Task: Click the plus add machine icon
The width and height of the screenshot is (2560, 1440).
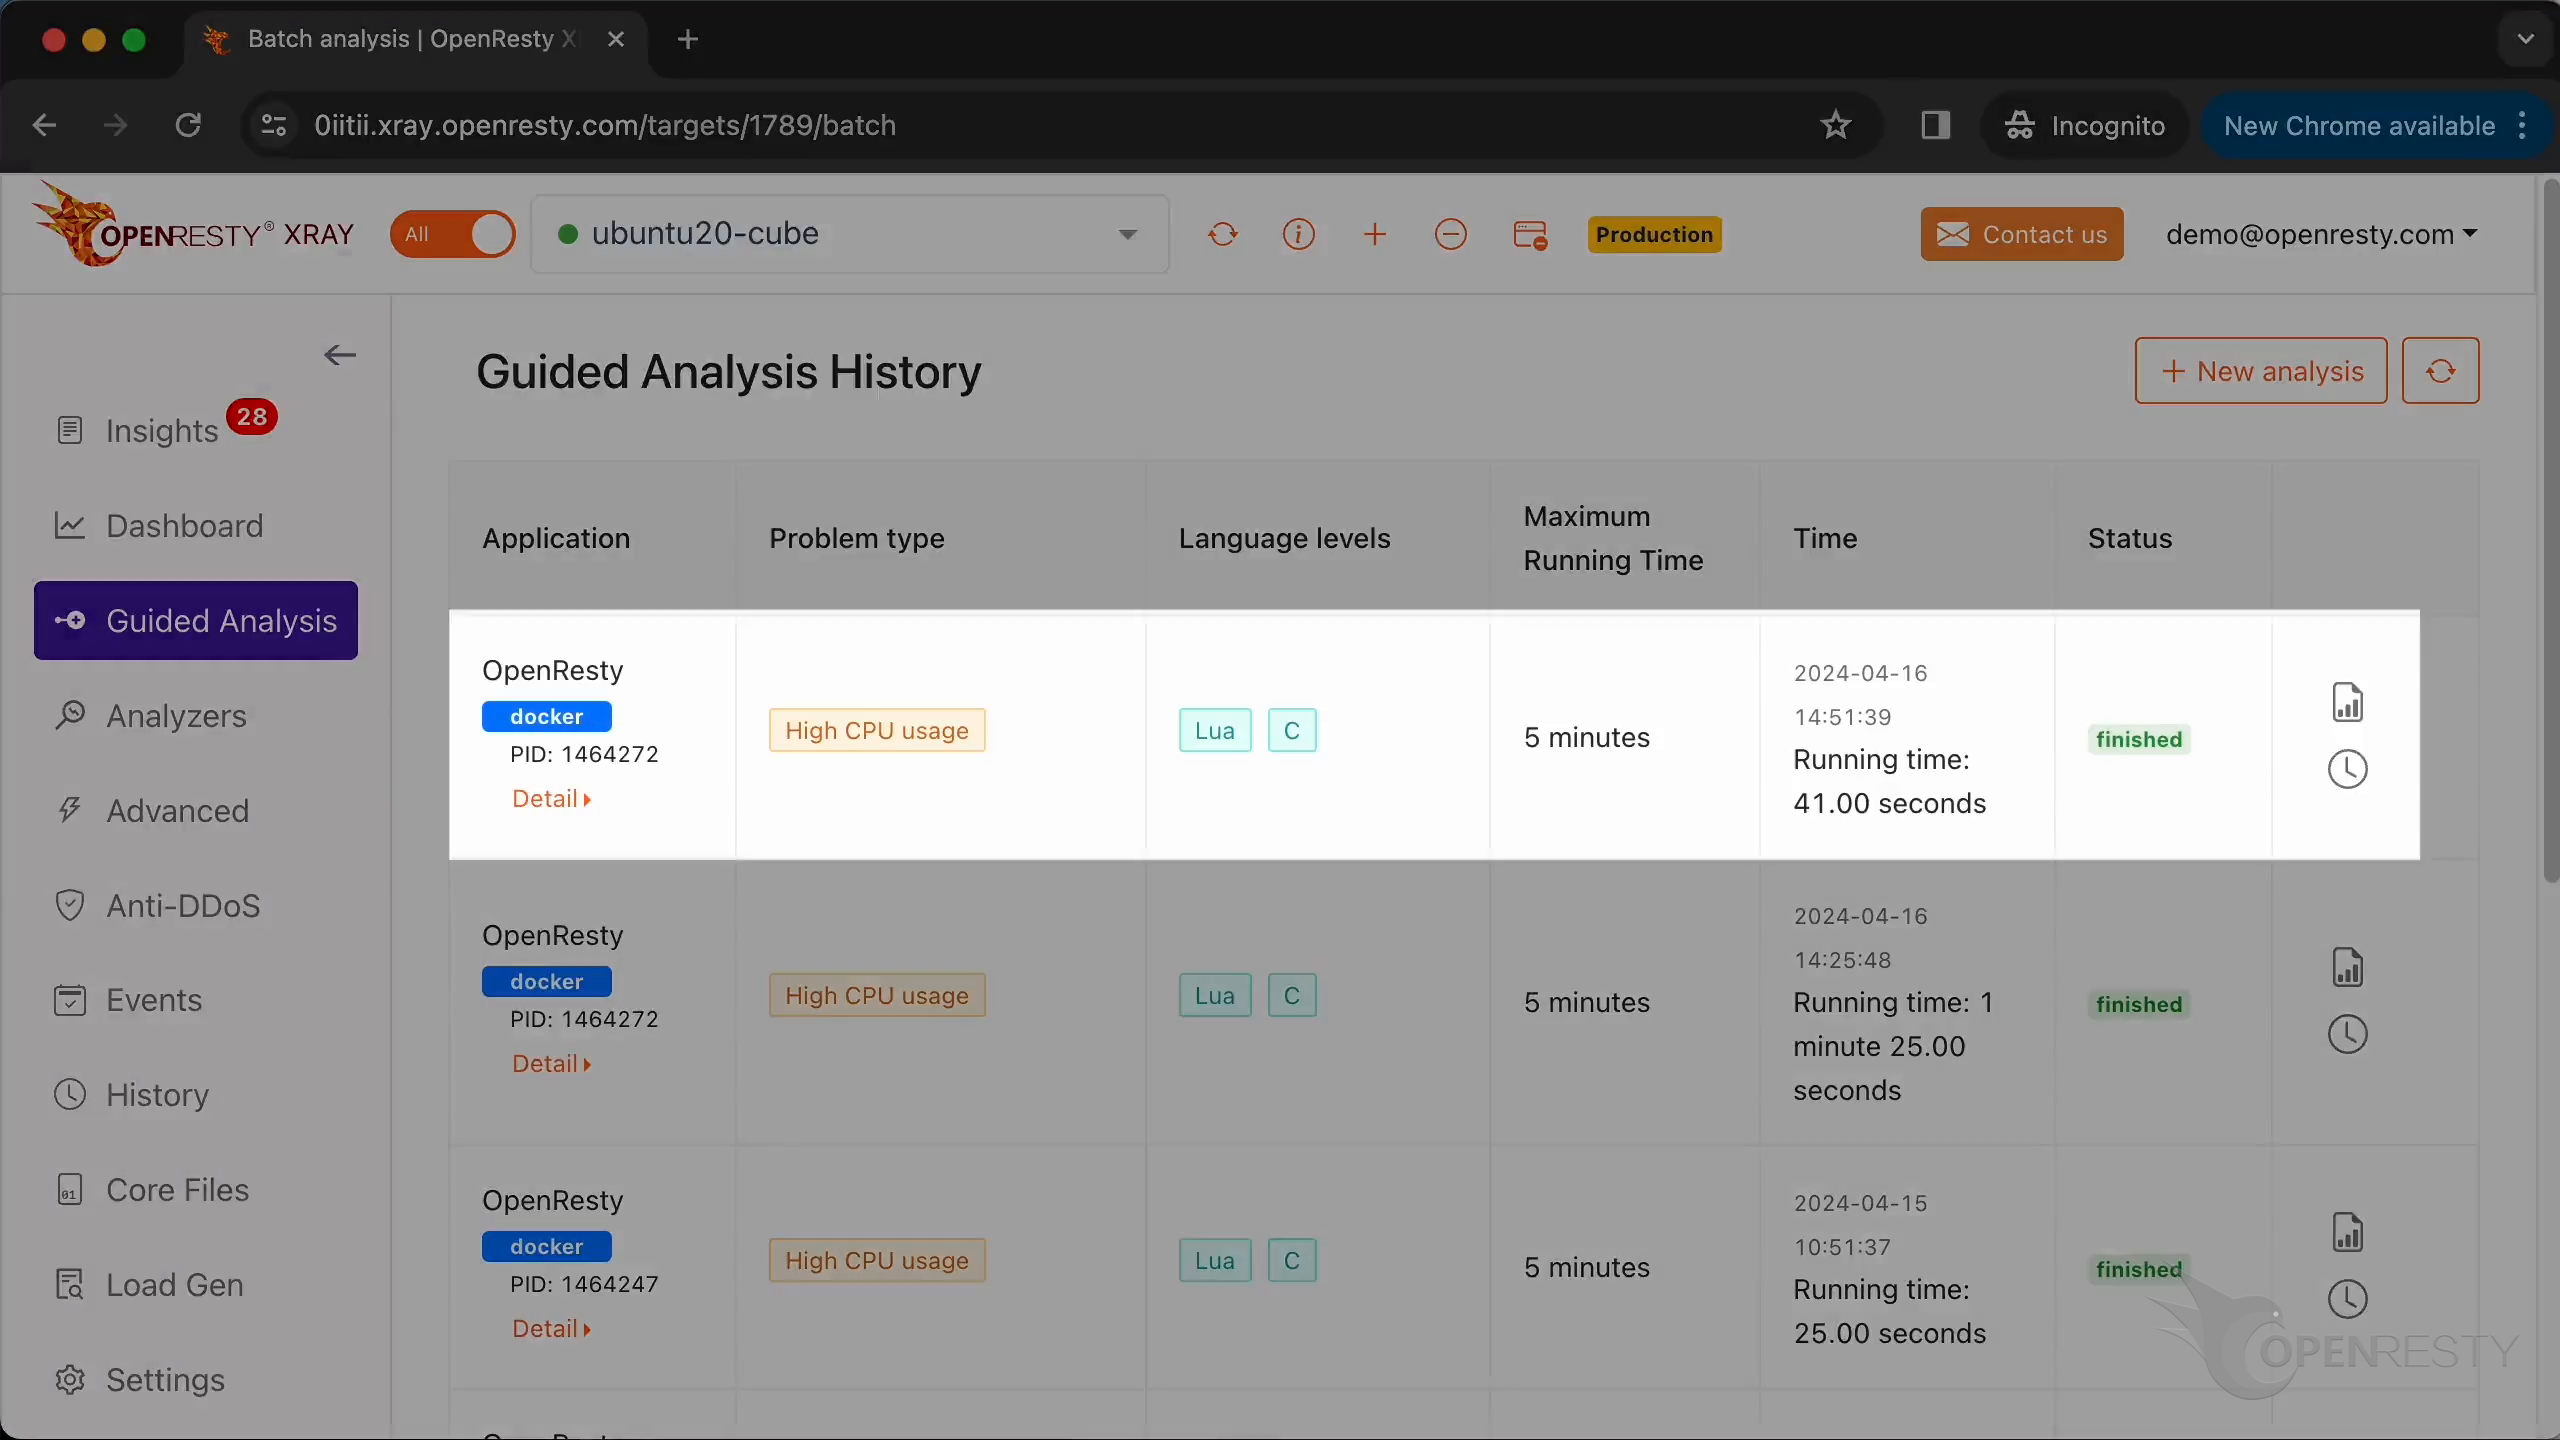Action: tap(1375, 234)
